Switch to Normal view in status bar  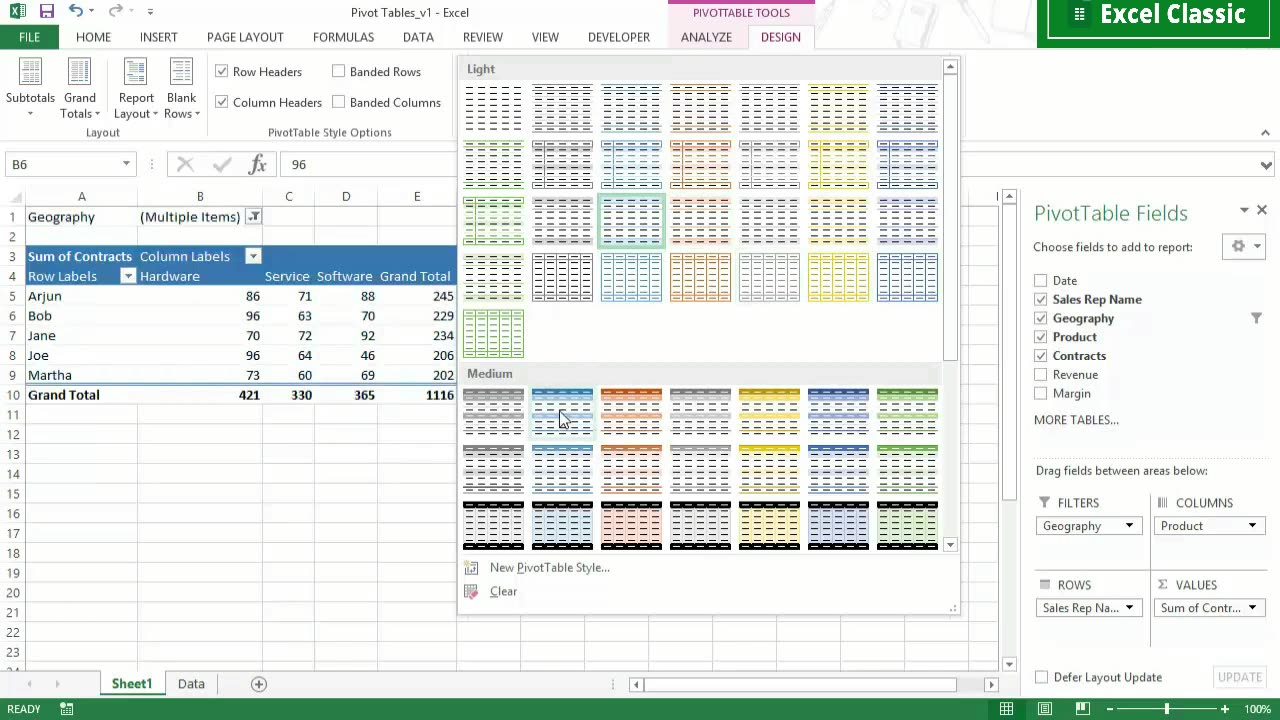pyautogui.click(x=1007, y=709)
